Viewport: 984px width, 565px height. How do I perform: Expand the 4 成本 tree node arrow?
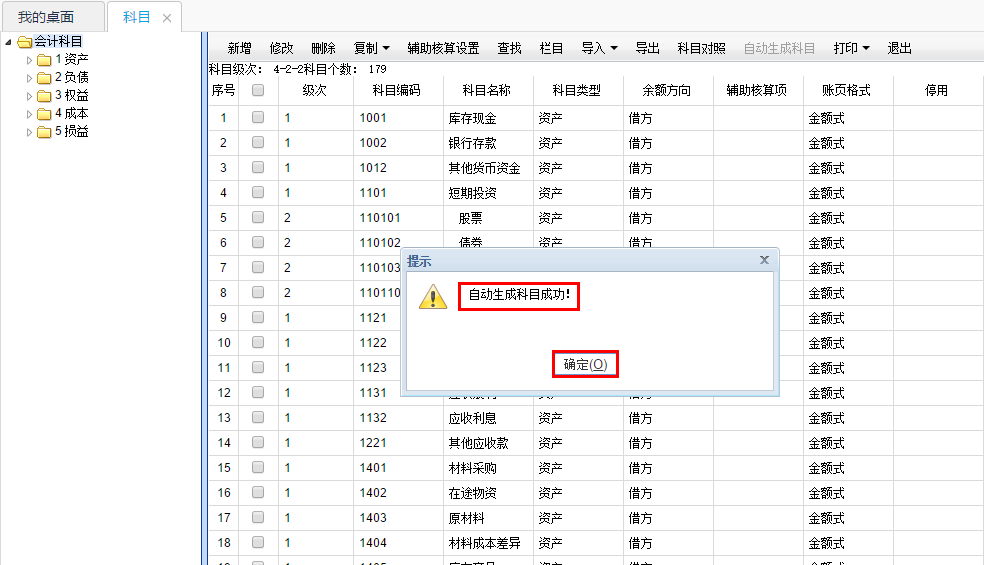click(x=29, y=114)
